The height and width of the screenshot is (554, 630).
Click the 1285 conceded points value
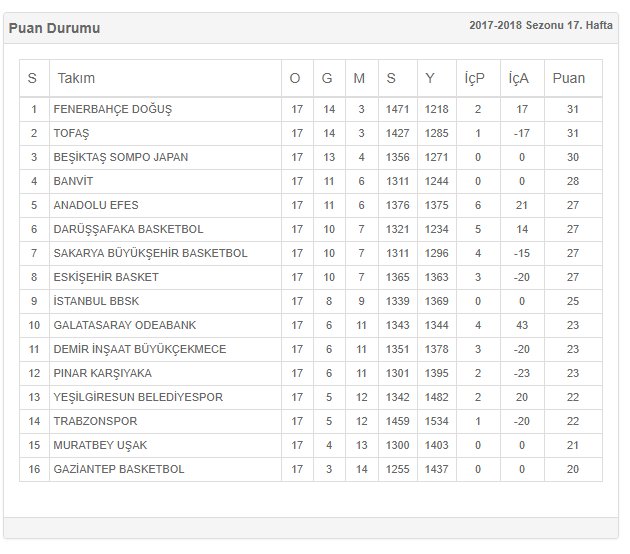pyautogui.click(x=436, y=133)
